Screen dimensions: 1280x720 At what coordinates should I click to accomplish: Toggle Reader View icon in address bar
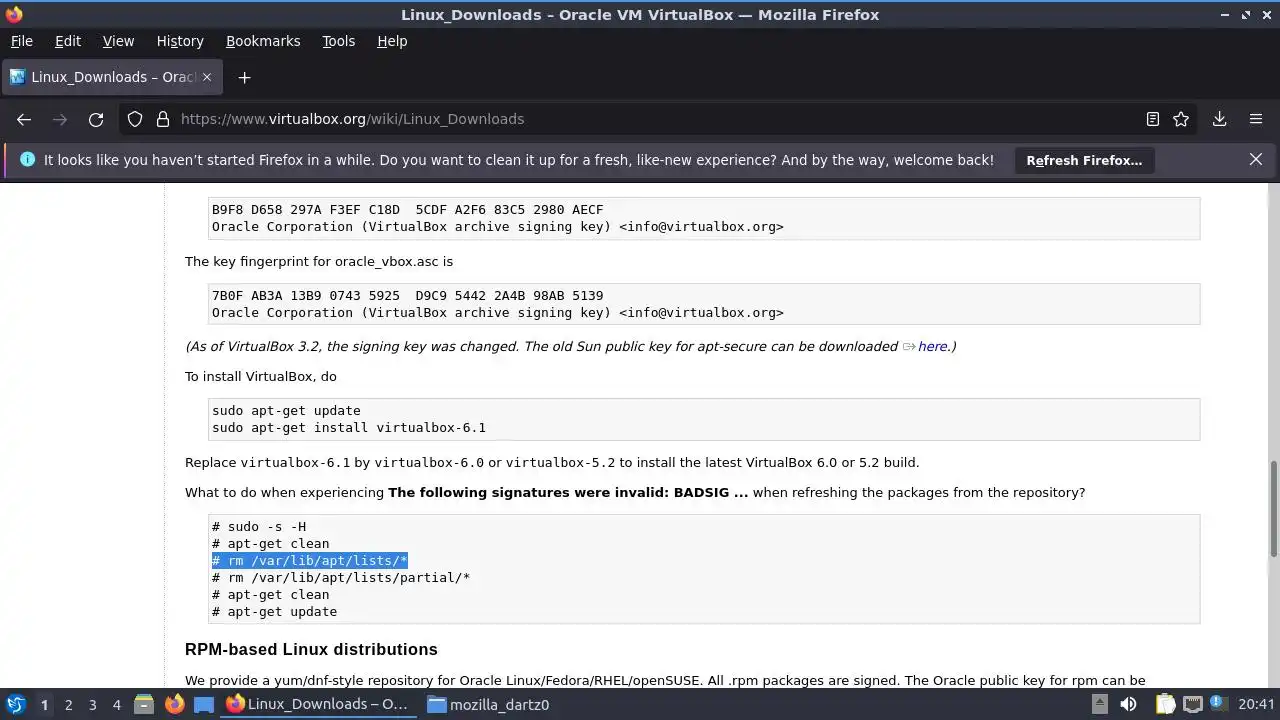pyautogui.click(x=1153, y=119)
